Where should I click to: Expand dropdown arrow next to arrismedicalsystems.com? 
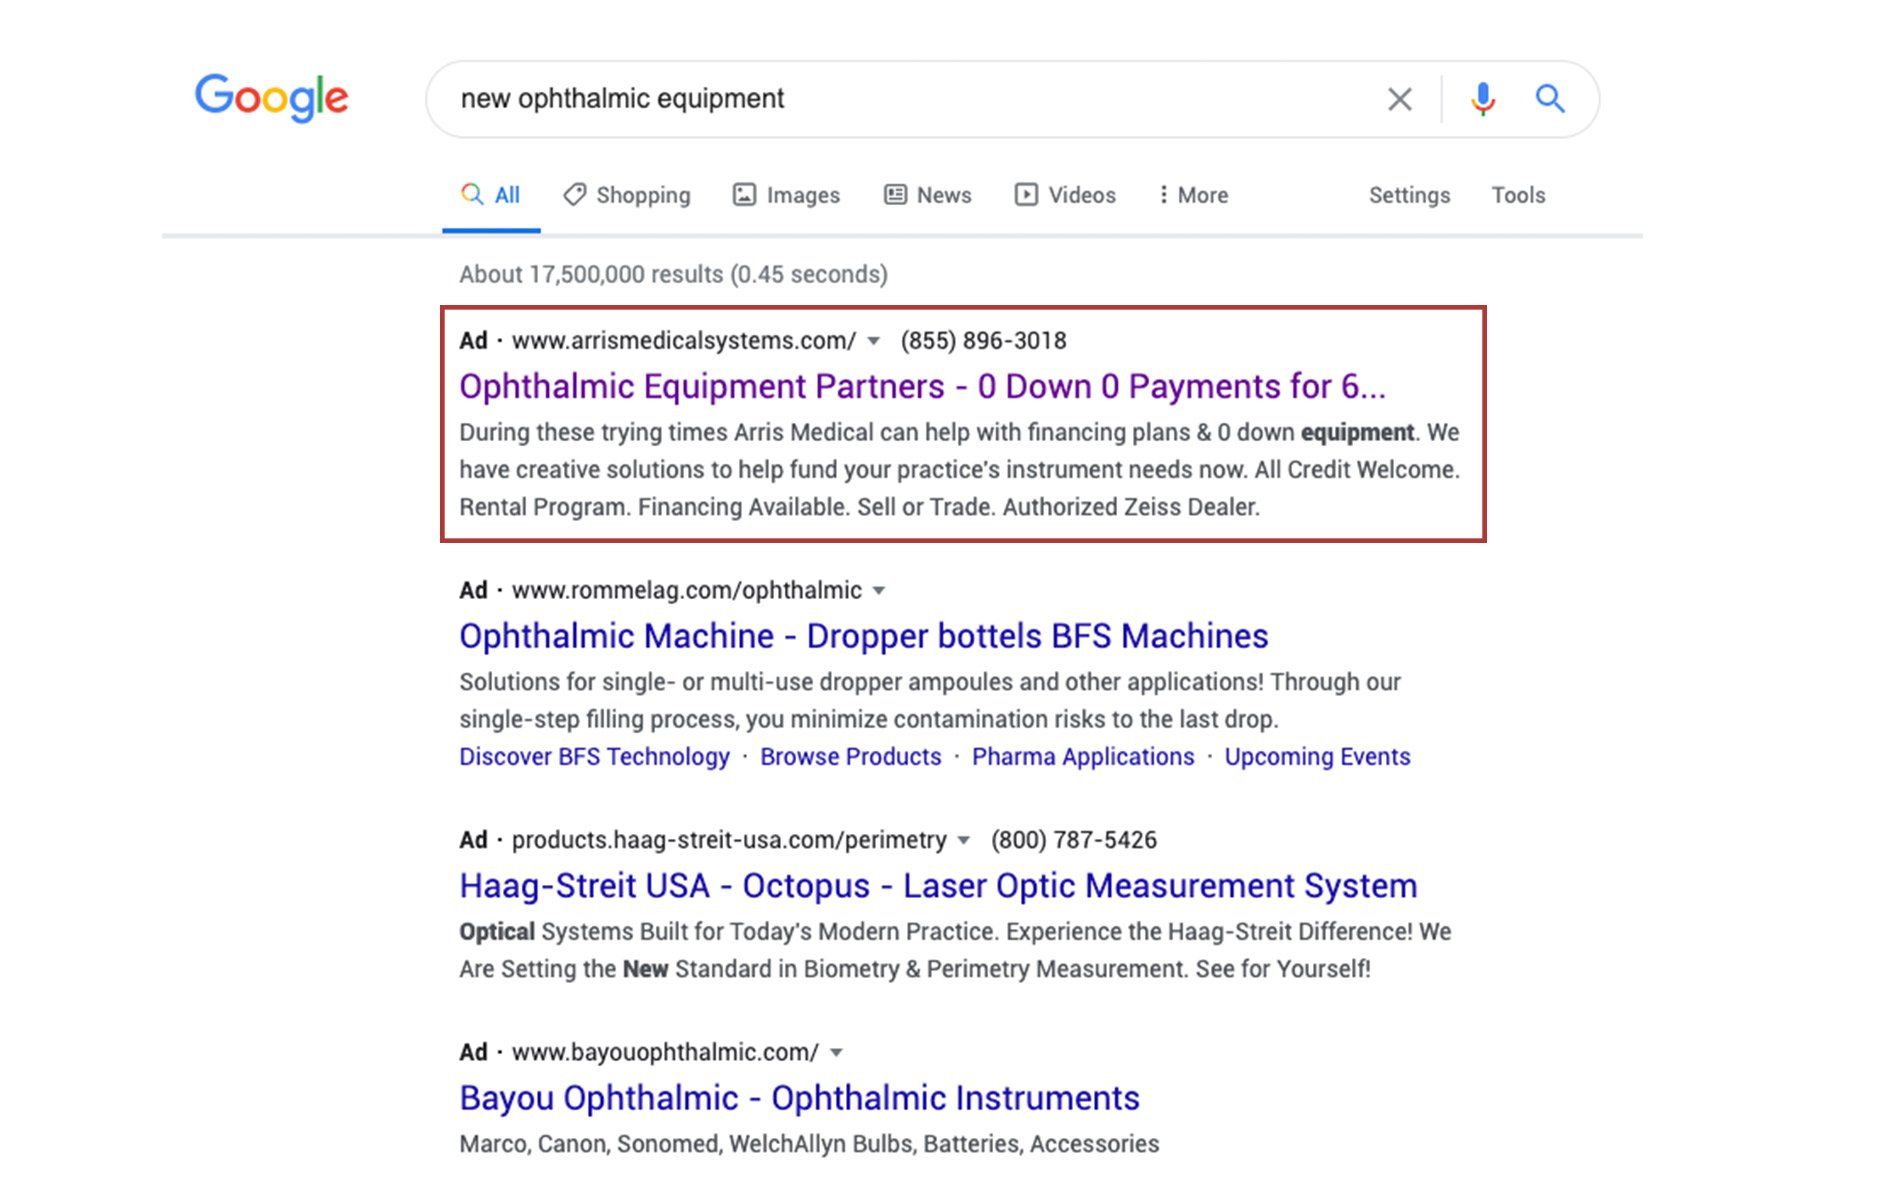point(873,341)
